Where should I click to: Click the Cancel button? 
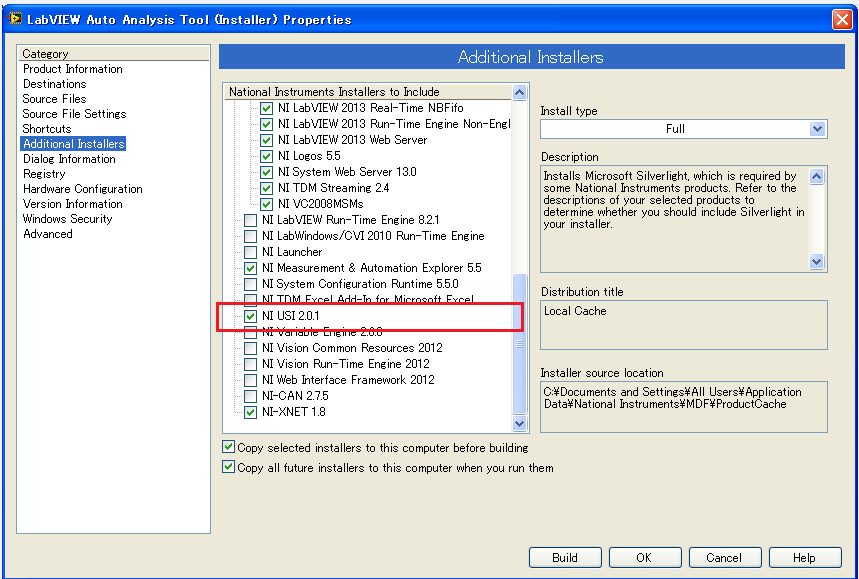[725, 558]
